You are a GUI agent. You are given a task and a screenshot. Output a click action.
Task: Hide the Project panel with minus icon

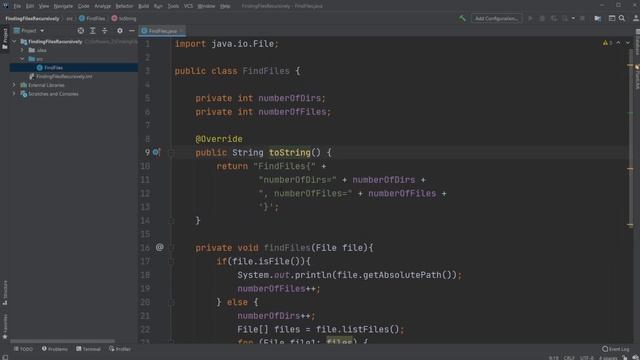[131, 31]
